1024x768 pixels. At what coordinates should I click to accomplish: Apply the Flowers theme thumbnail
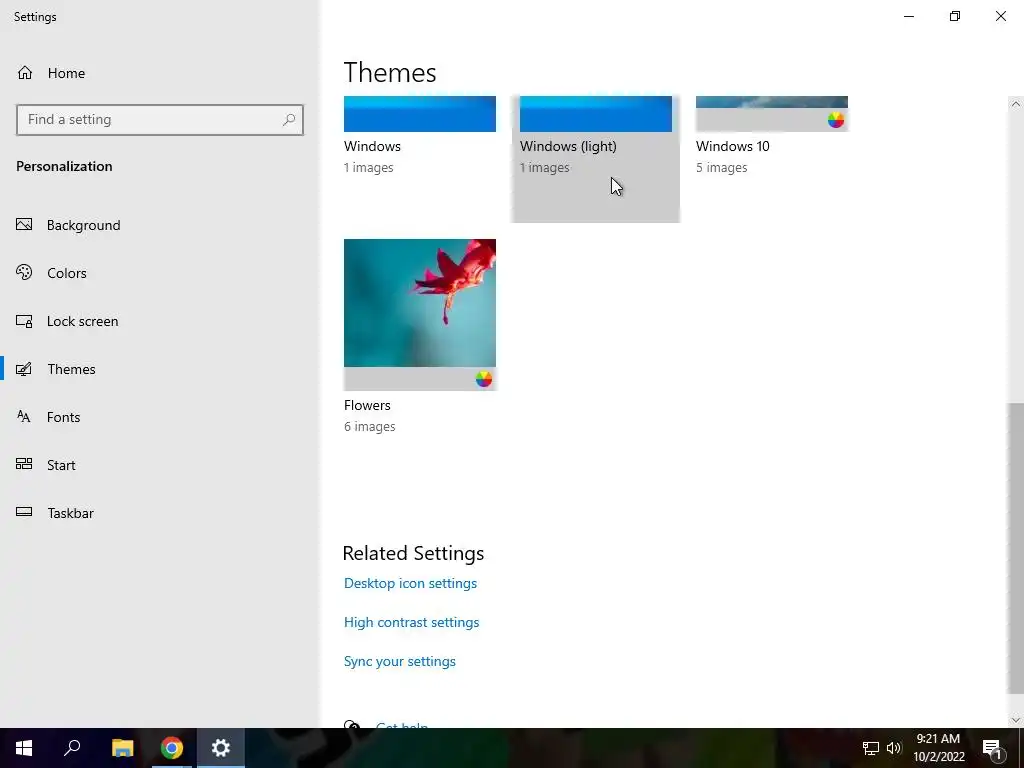[419, 314]
